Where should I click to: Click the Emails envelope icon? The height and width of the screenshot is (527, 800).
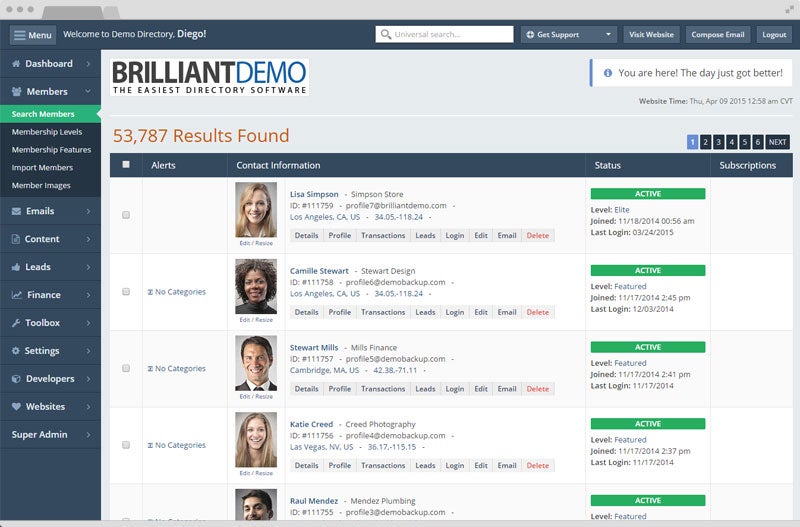click(16, 211)
